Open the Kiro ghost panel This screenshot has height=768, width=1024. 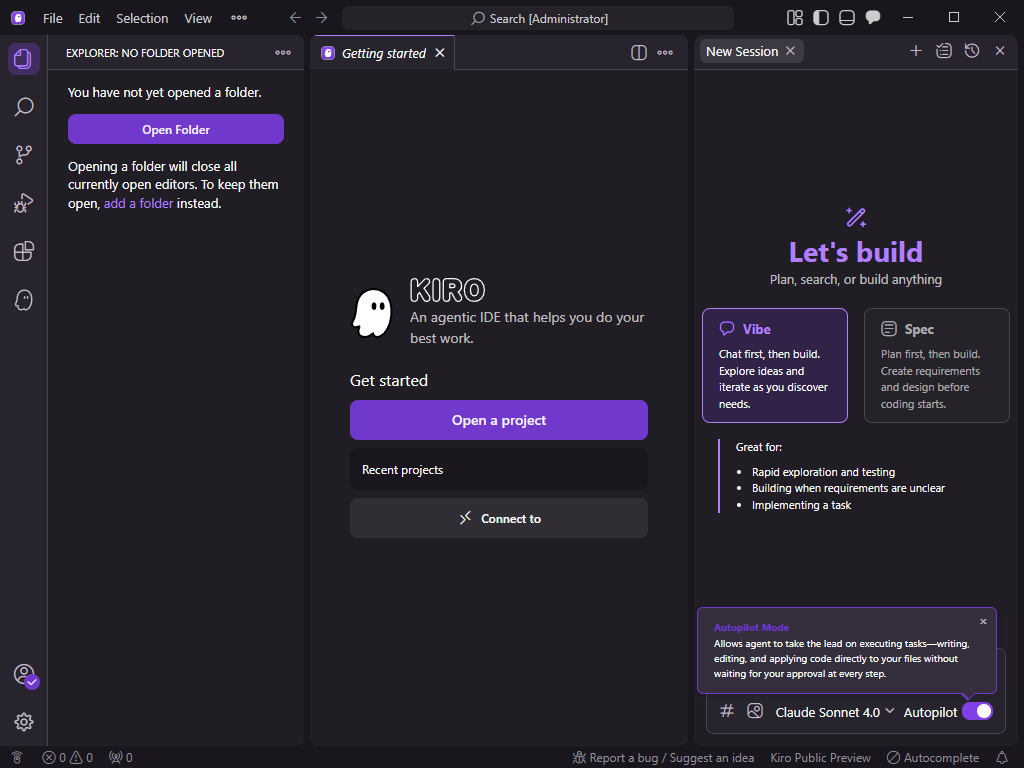pyautogui.click(x=24, y=300)
